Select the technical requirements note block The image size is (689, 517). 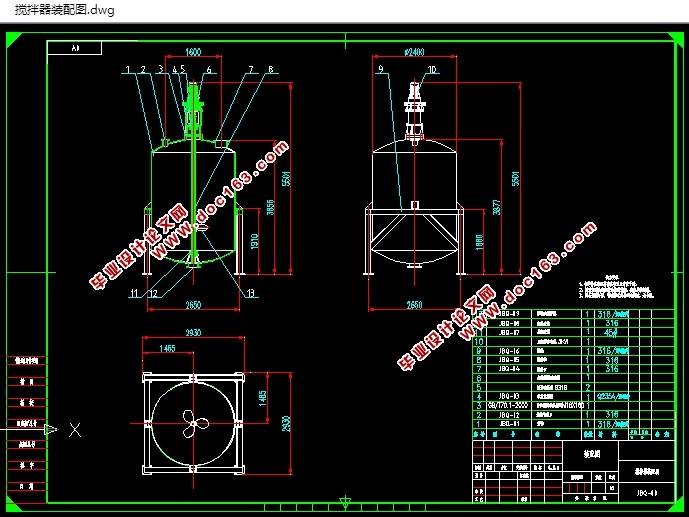tap(616, 288)
